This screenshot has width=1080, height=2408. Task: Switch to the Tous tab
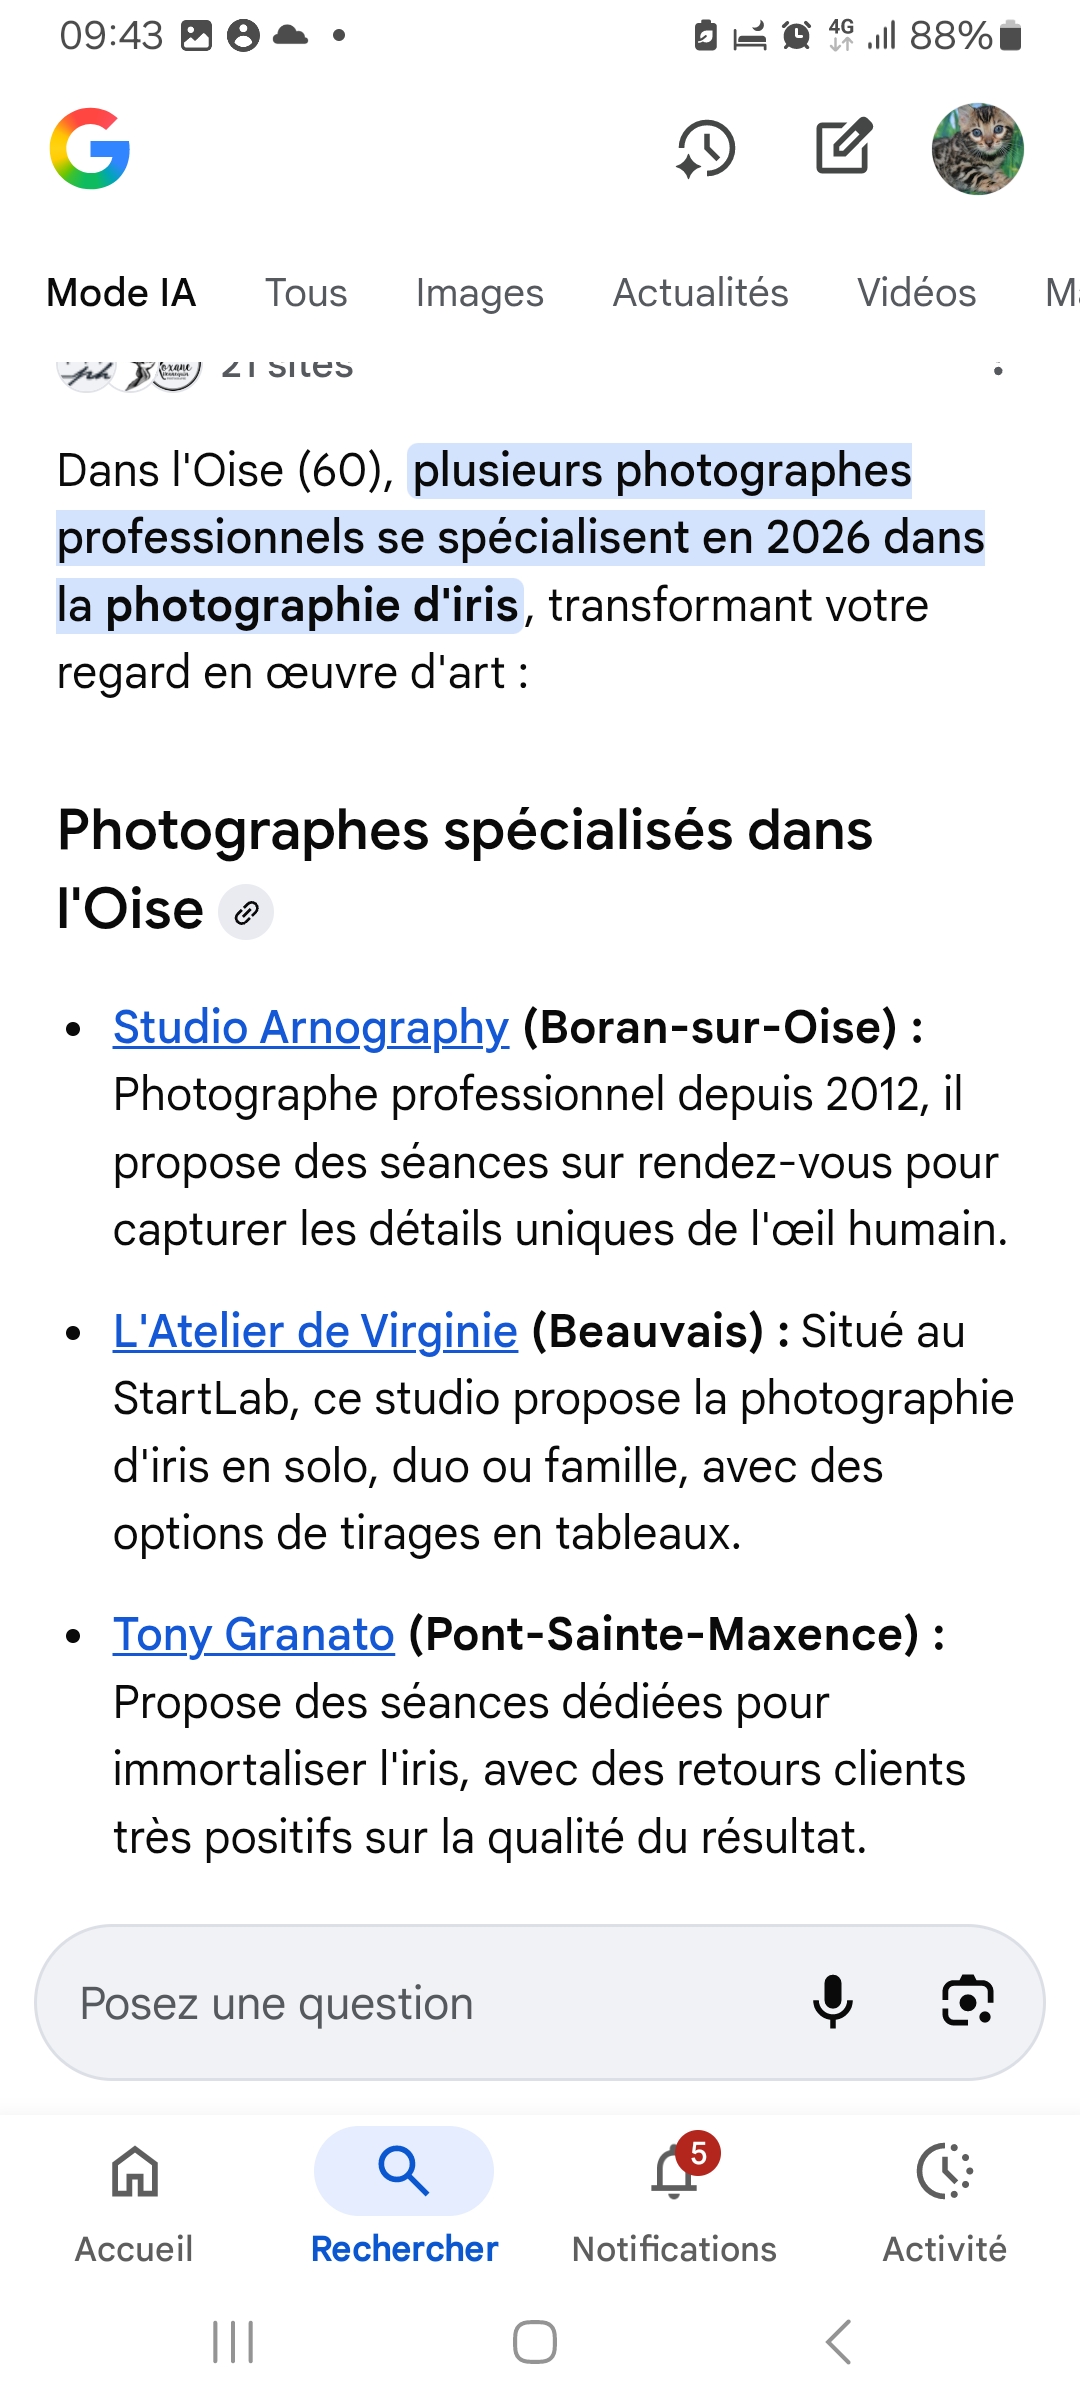306,293
